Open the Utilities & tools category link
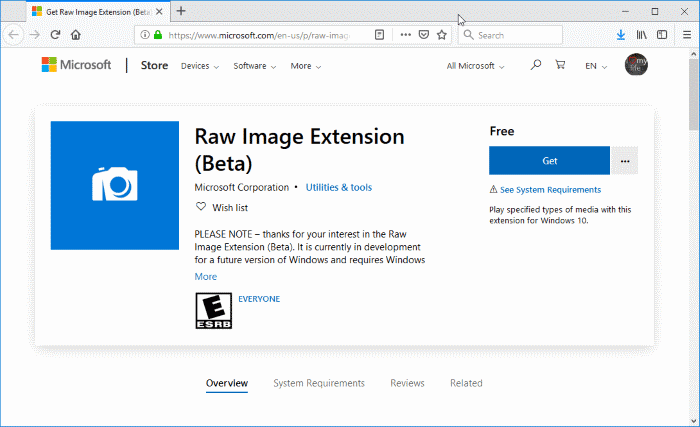Viewport: 700px width, 427px height. click(x=338, y=188)
